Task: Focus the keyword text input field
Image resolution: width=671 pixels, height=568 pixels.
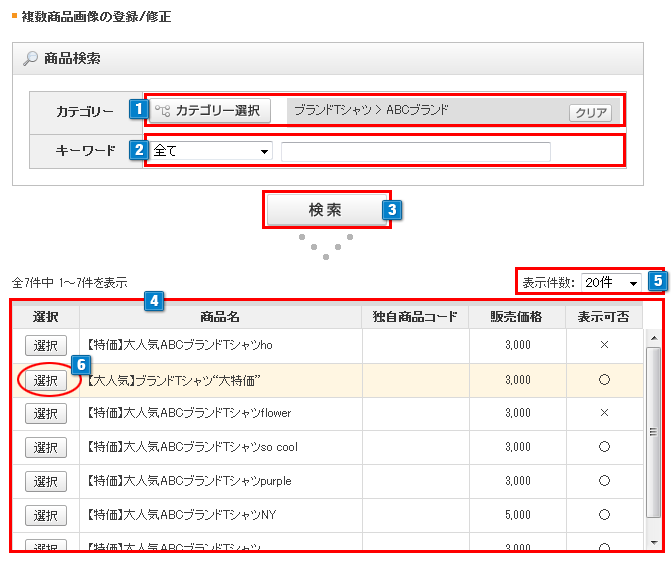Action: pos(415,151)
